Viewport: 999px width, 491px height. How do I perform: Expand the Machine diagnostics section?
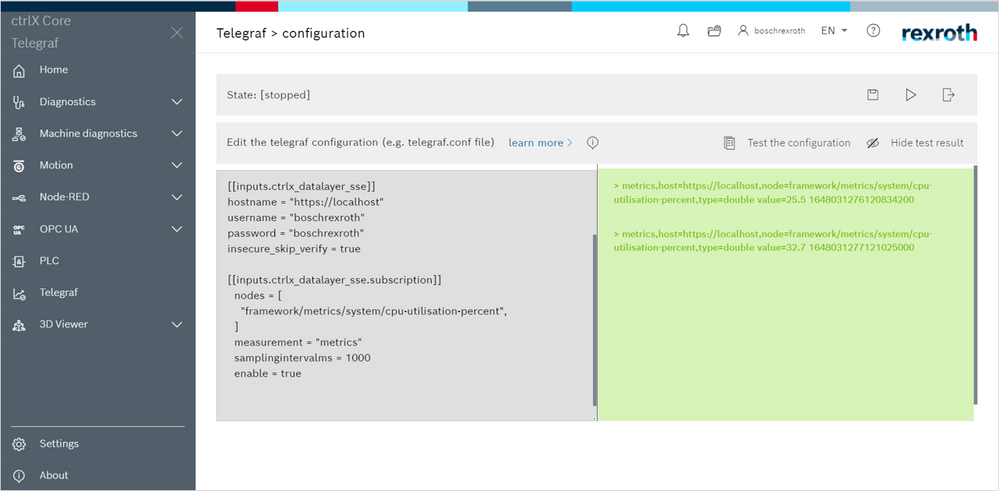point(177,134)
